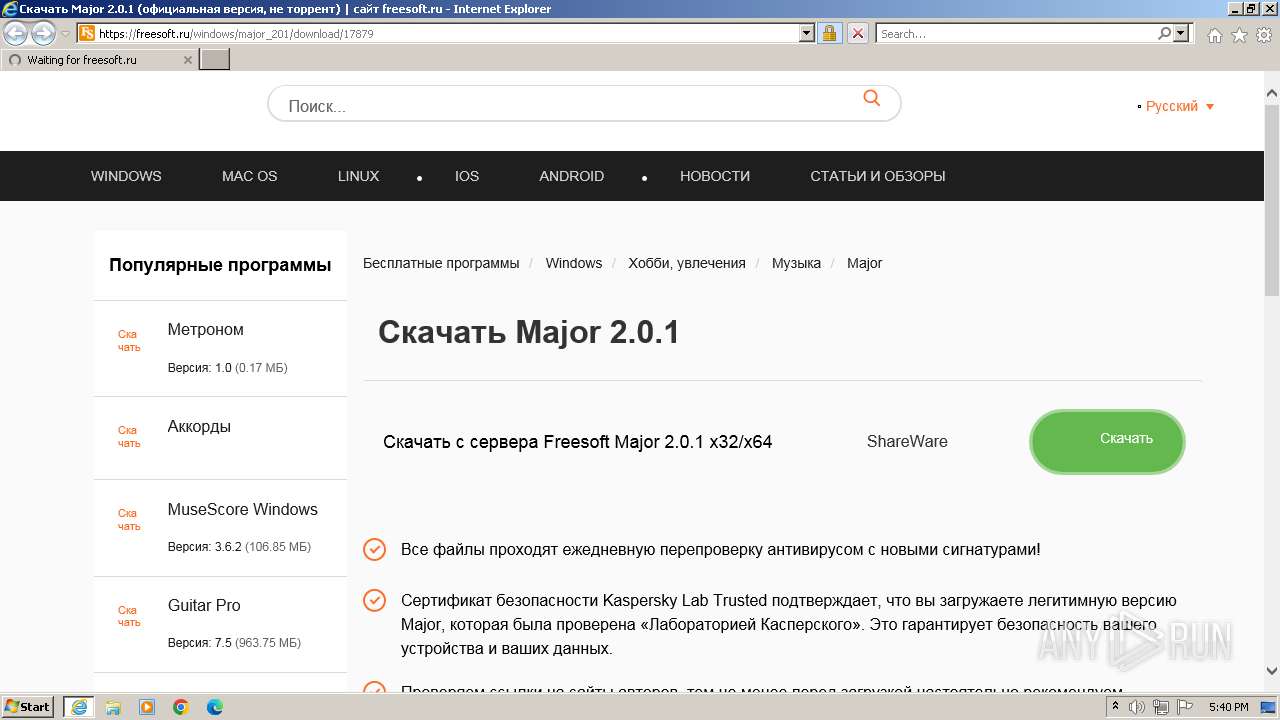Screen dimensions: 1280x720
Task: Open the НОВОСТИ navigation item
Action: pos(715,176)
